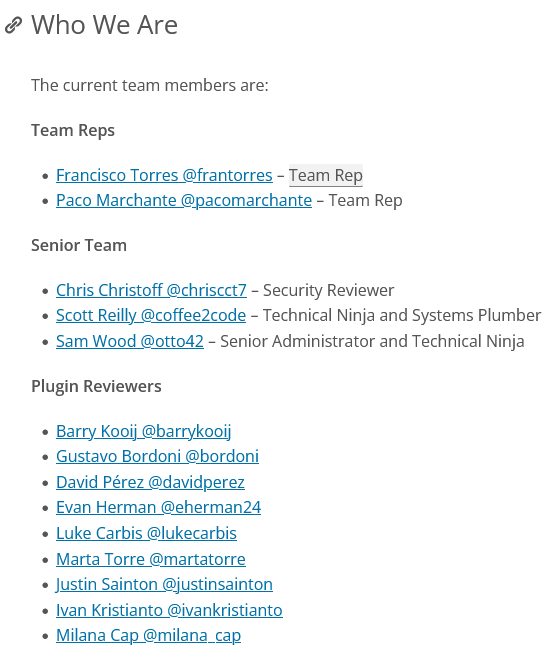Open Sam Wood @otto42 link

(x=130, y=341)
